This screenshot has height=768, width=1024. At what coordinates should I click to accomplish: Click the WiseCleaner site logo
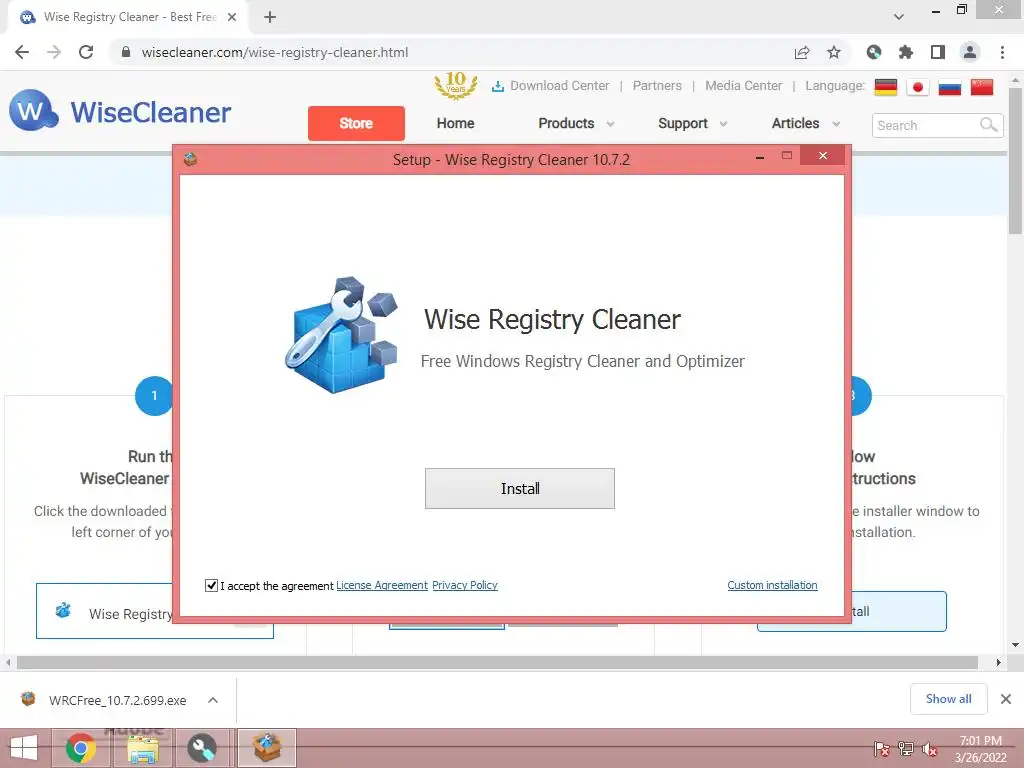[120, 111]
